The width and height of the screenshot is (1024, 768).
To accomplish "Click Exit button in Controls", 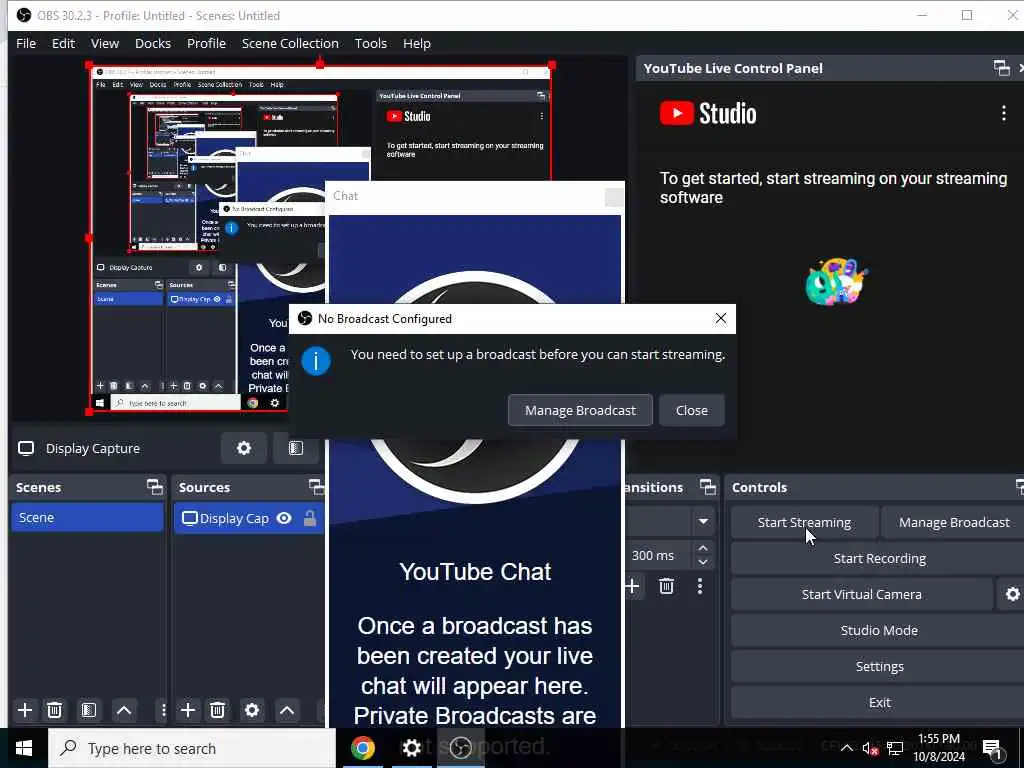I will tap(879, 702).
